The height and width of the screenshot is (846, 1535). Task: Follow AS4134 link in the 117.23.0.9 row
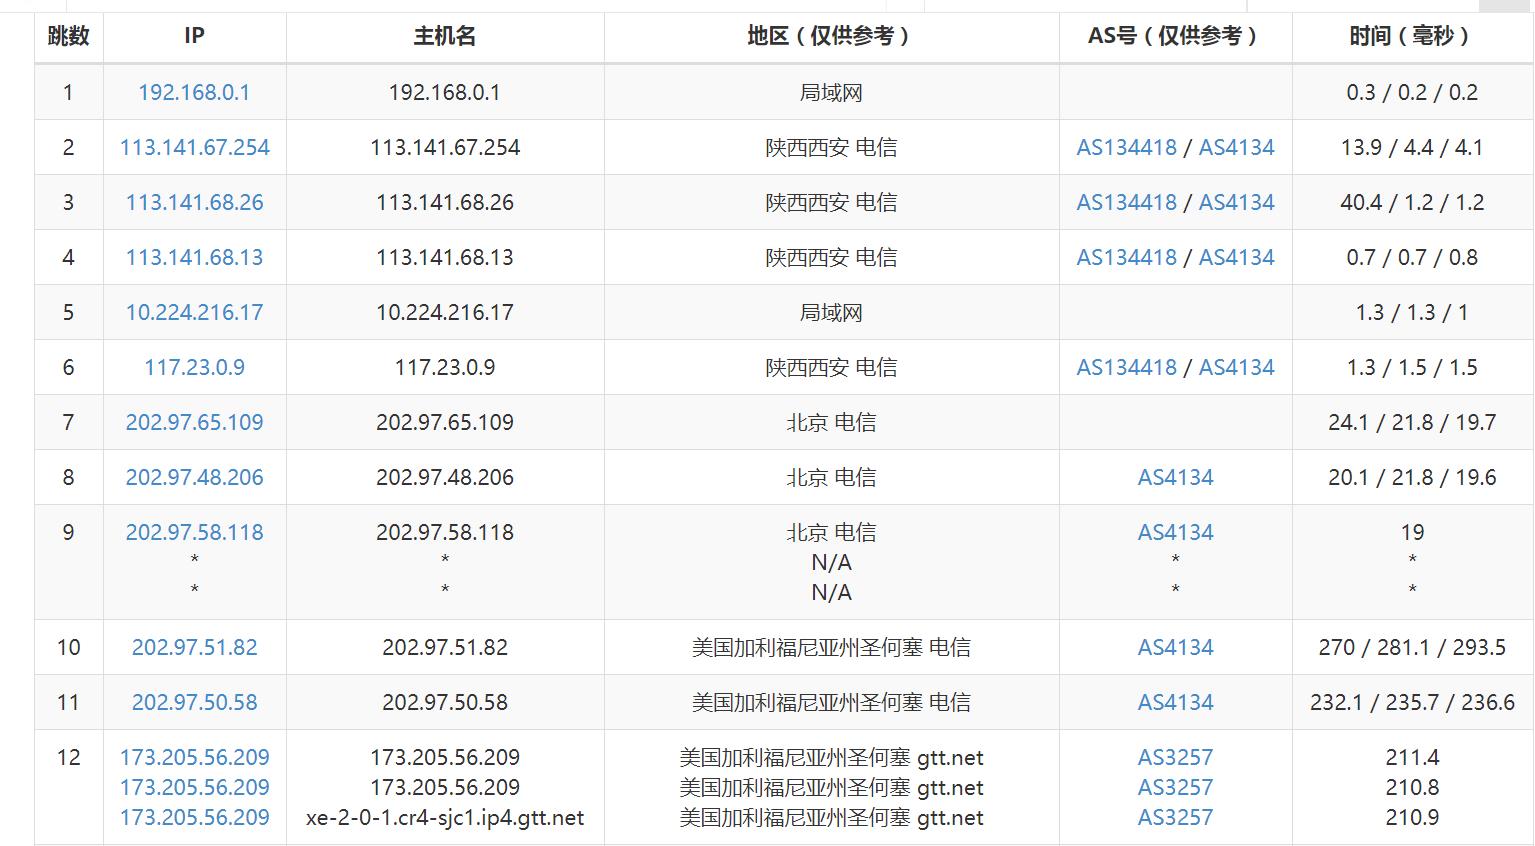click(x=1236, y=367)
